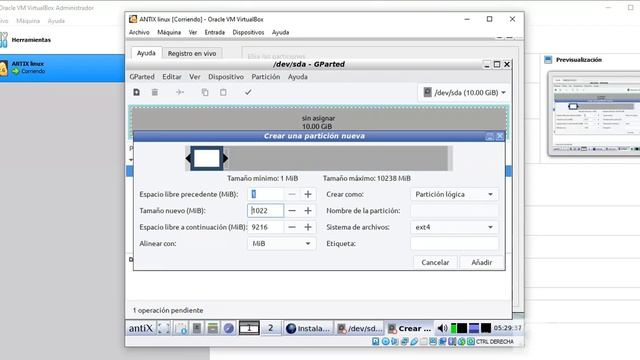
Task: Click the VirtualBox cube icon in VM title bar
Action: pyautogui.click(x=133, y=19)
